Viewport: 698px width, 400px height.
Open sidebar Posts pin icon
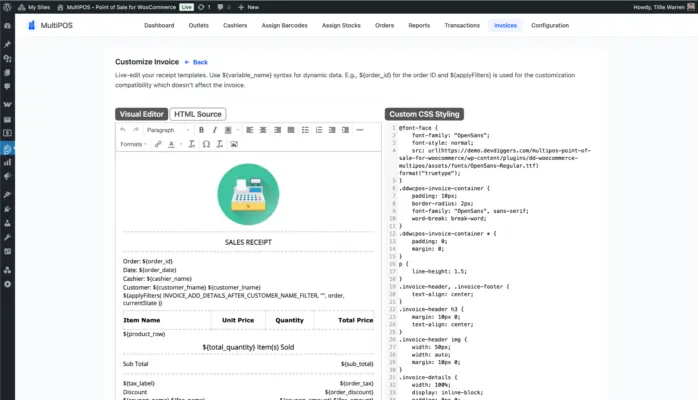coord(7,44)
